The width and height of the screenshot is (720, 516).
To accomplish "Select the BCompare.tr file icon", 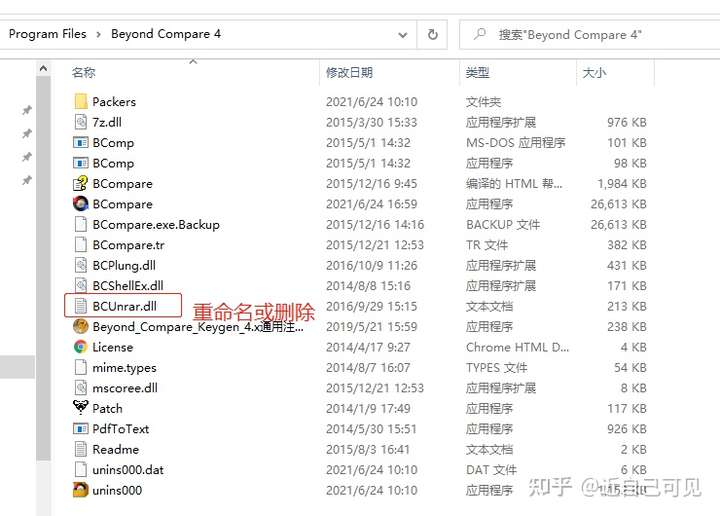I will pos(80,245).
